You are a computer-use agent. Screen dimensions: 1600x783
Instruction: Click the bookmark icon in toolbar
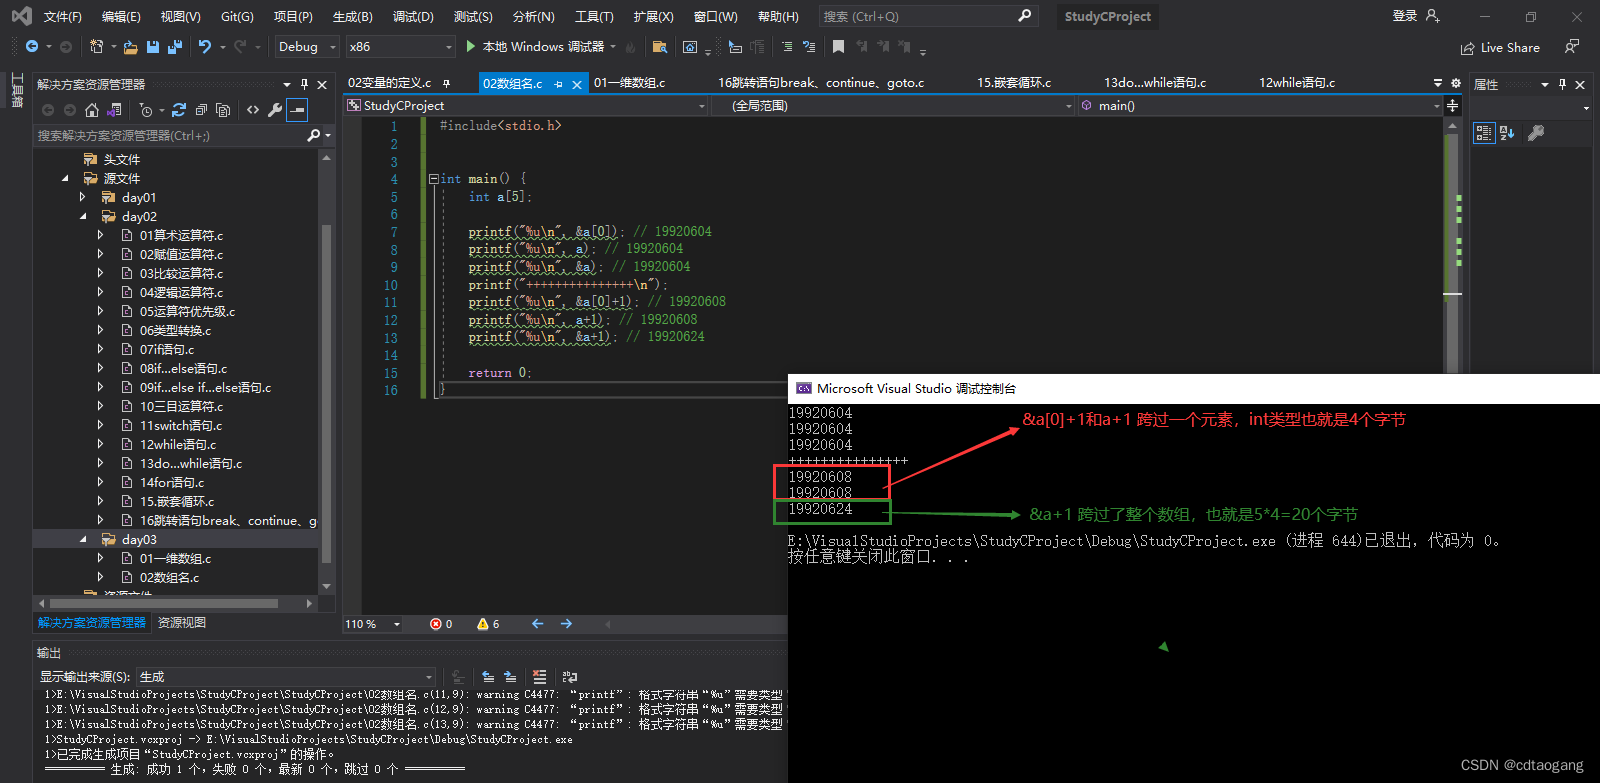point(839,47)
